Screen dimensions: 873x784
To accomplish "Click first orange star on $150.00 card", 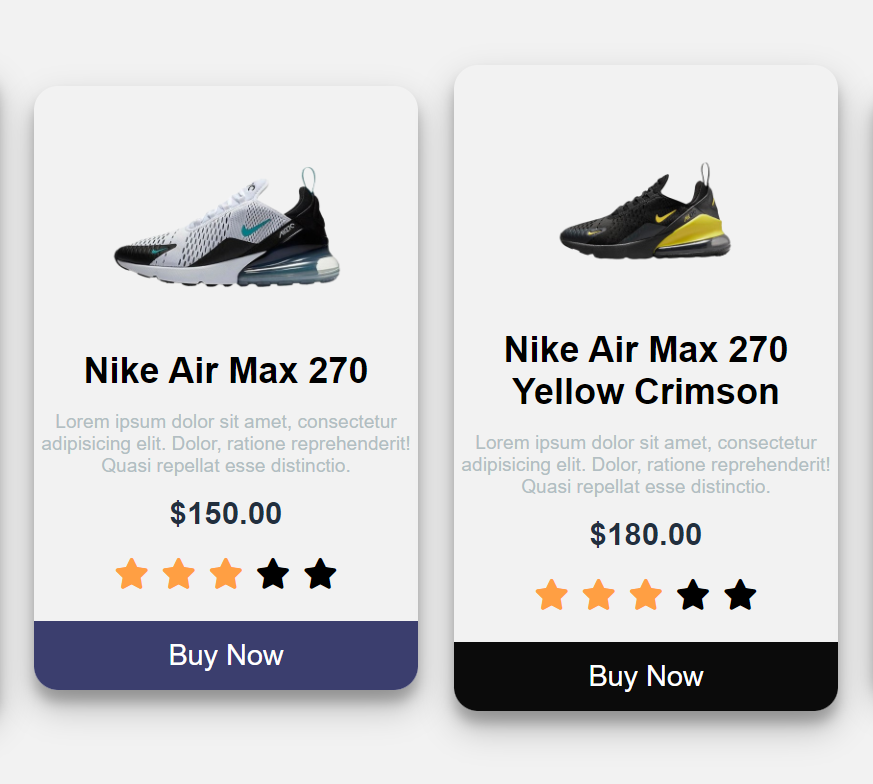I will pyautogui.click(x=132, y=574).
